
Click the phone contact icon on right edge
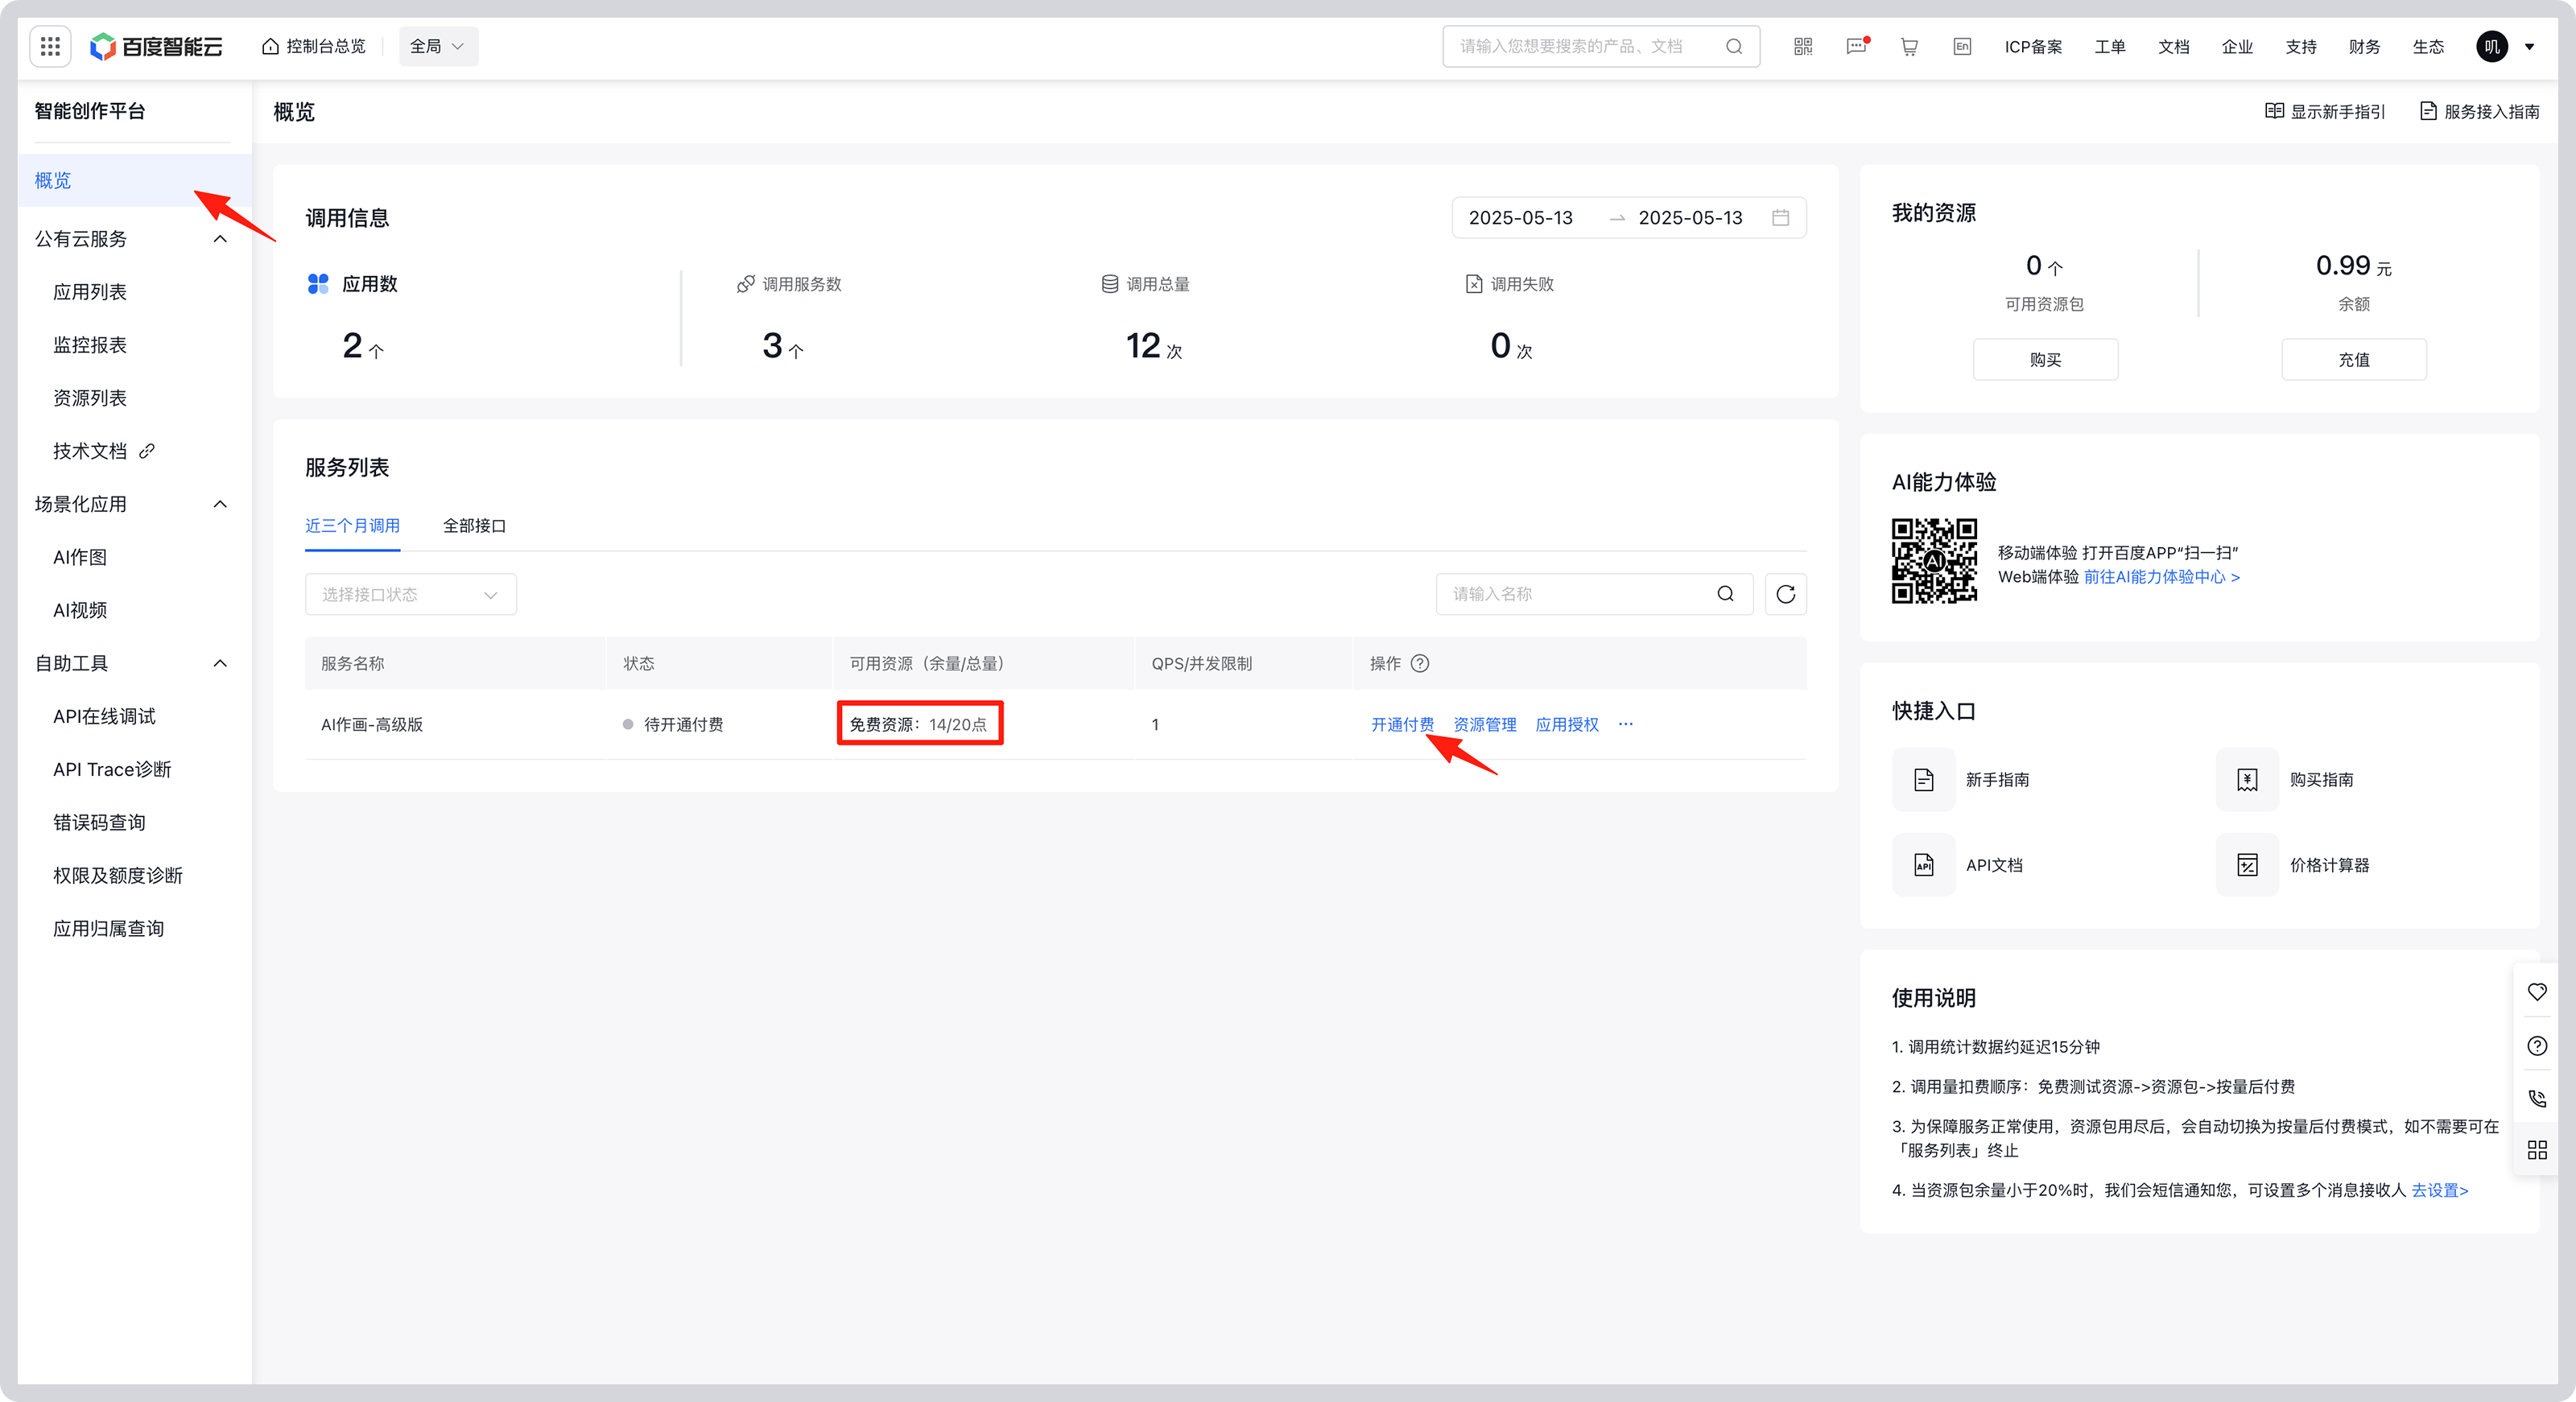[x=2537, y=1097]
